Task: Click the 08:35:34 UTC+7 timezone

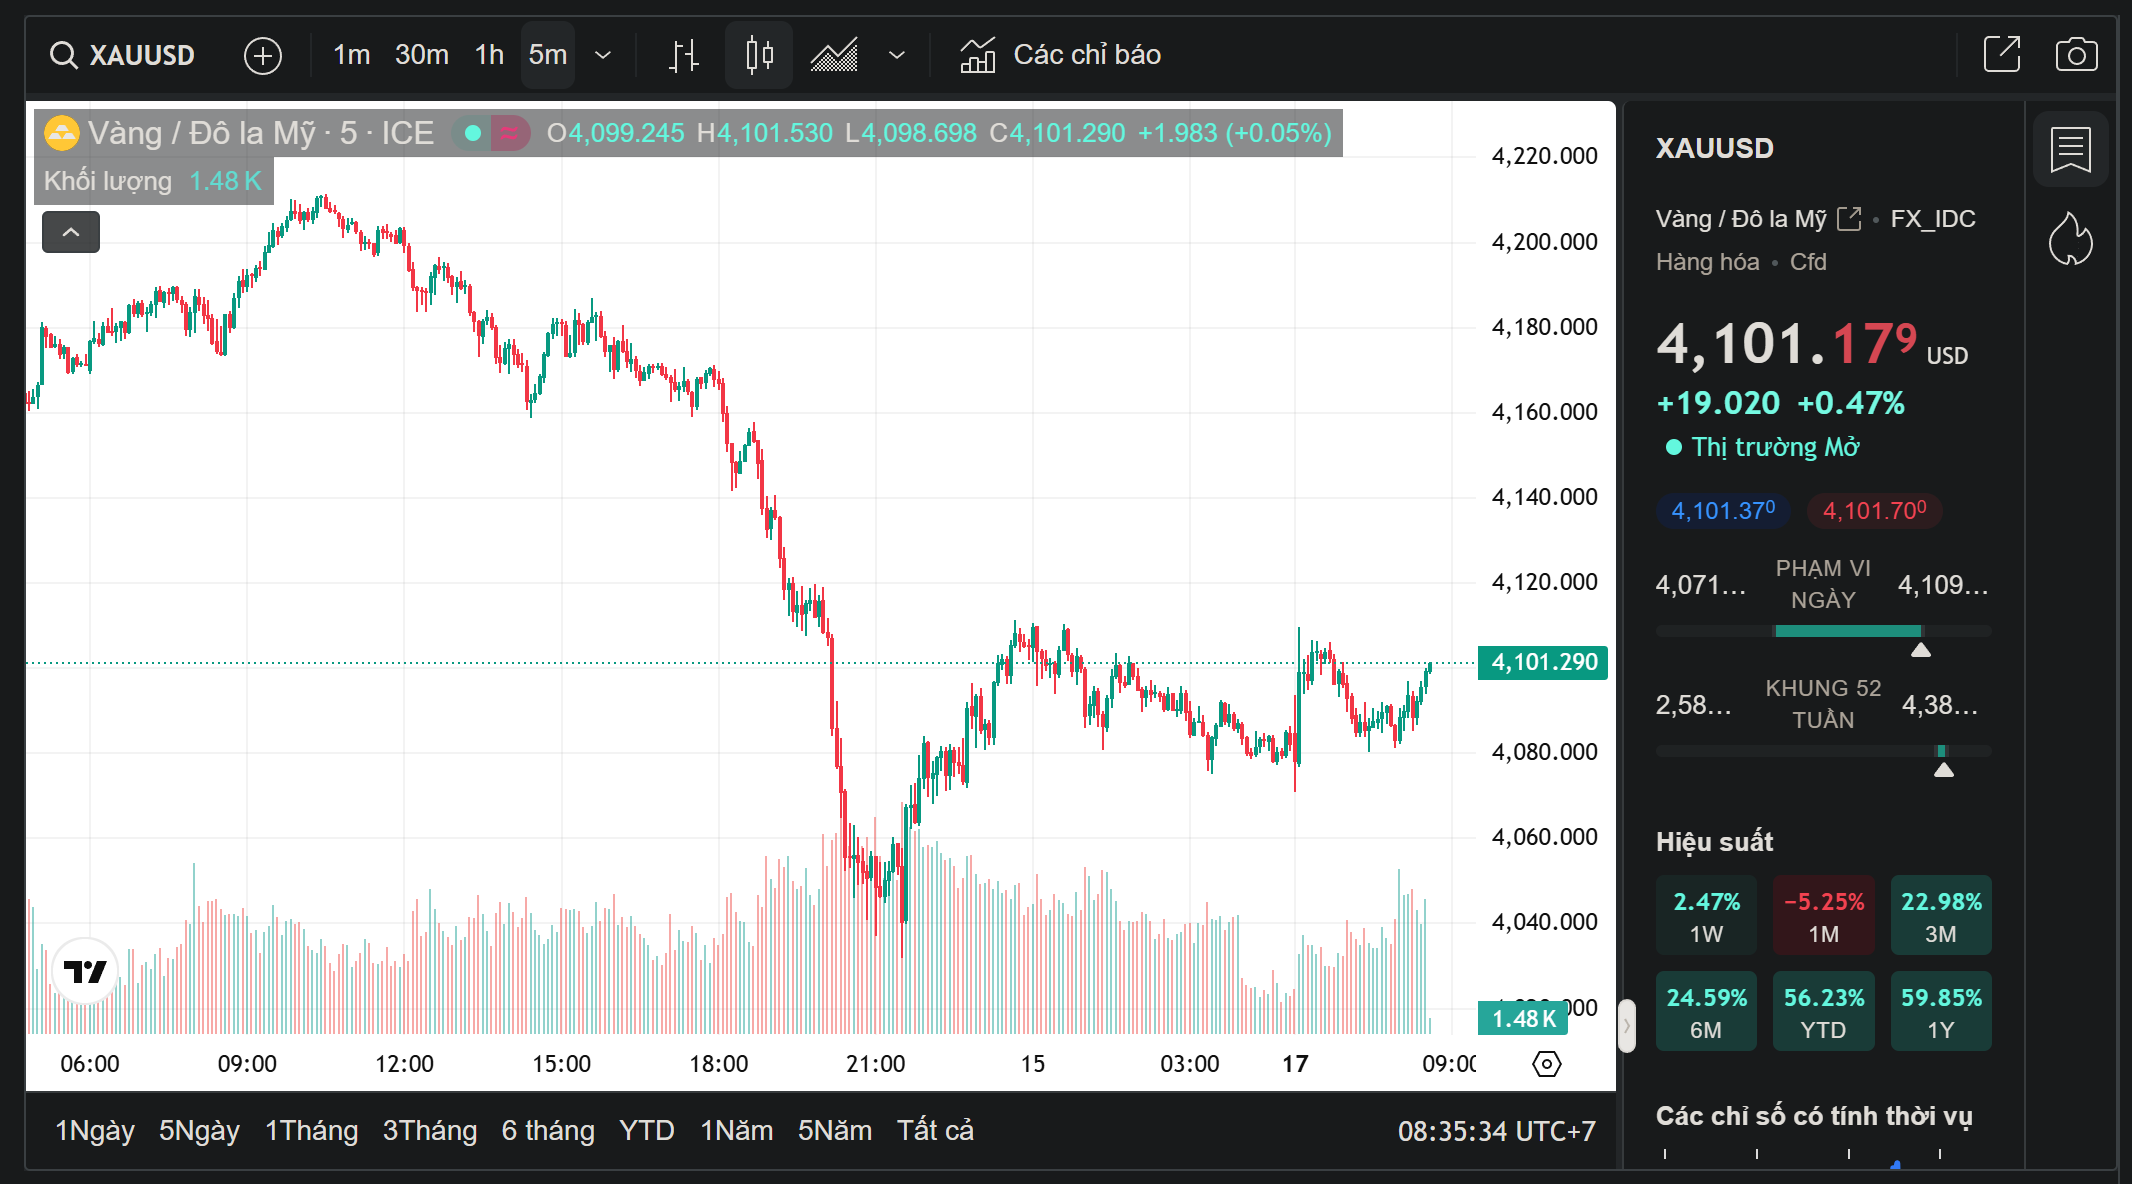Action: (1496, 1131)
